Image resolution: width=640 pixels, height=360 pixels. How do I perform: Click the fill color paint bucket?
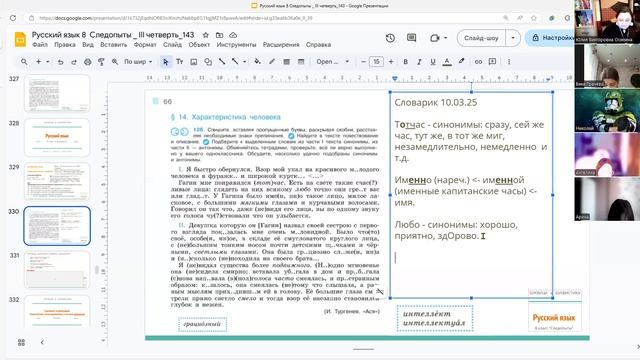click(x=258, y=62)
